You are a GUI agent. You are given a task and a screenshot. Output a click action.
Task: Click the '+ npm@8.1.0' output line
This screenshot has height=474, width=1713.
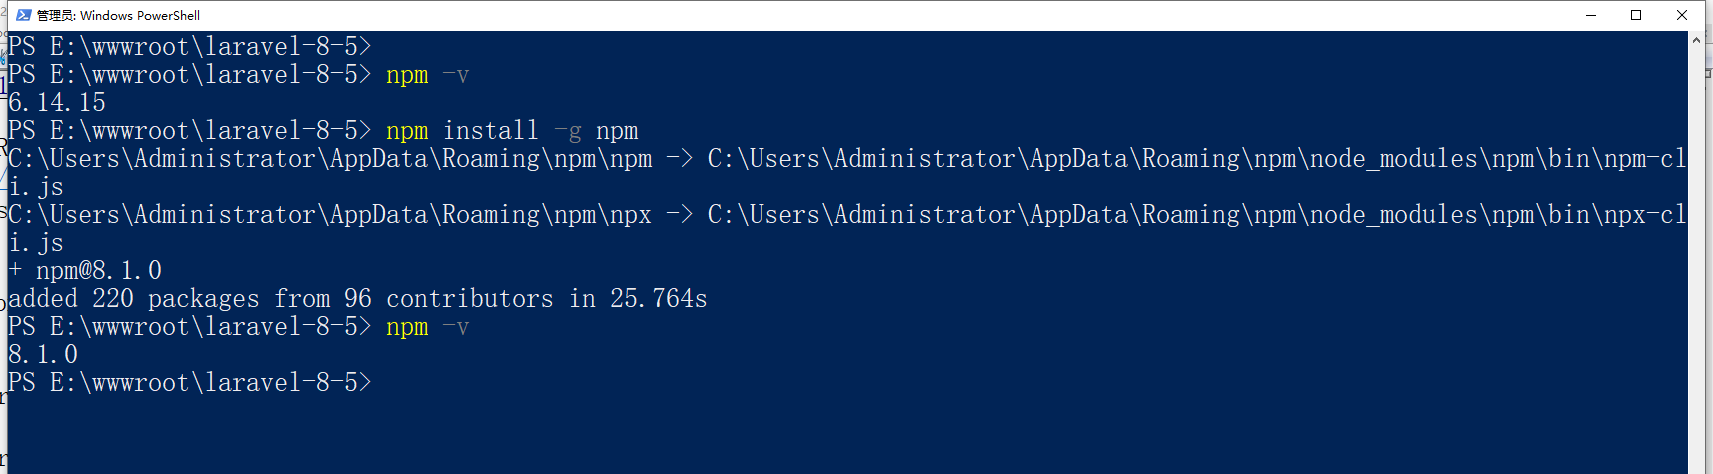pyautogui.click(x=86, y=271)
